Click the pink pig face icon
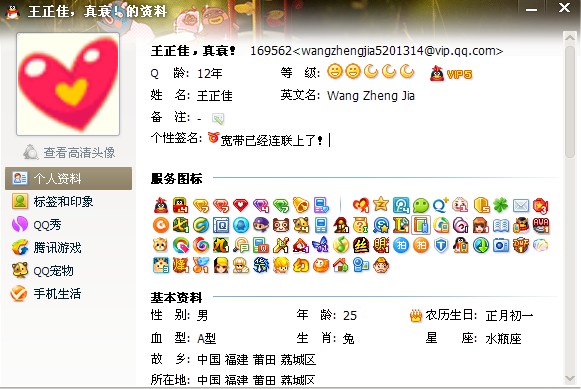Screen dimensions: 581x389 [461, 205]
